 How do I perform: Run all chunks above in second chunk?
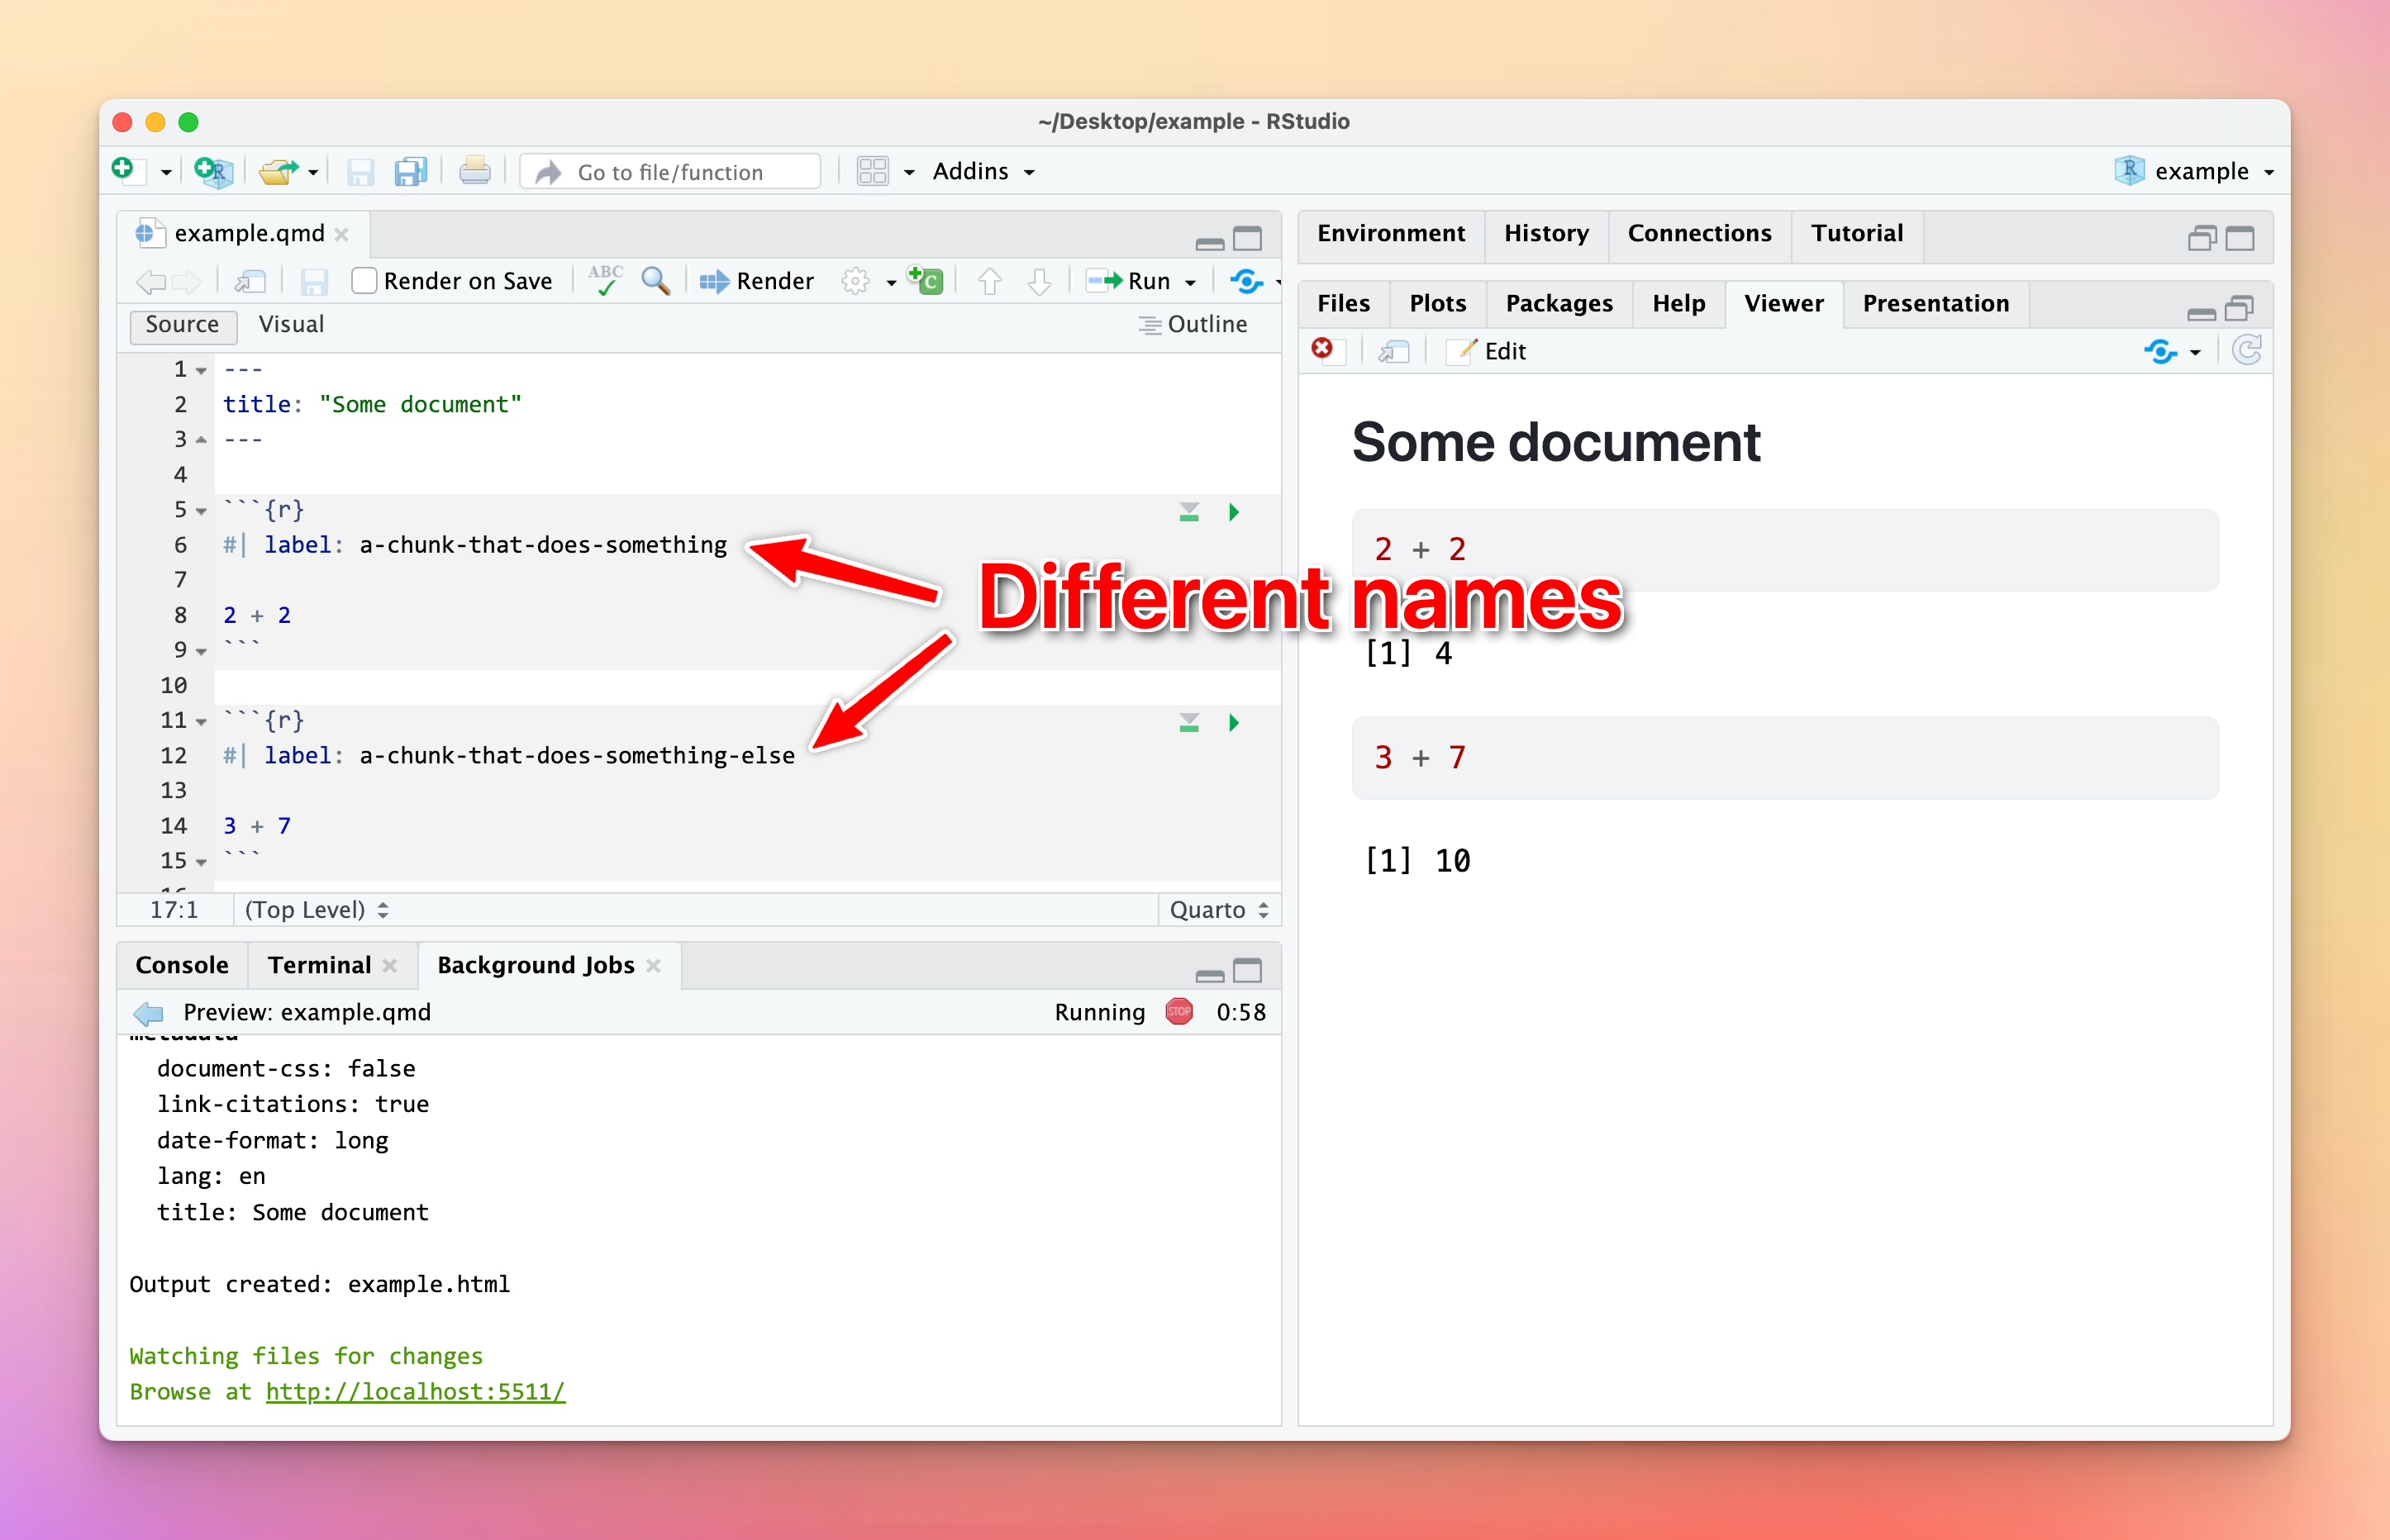pos(1188,723)
